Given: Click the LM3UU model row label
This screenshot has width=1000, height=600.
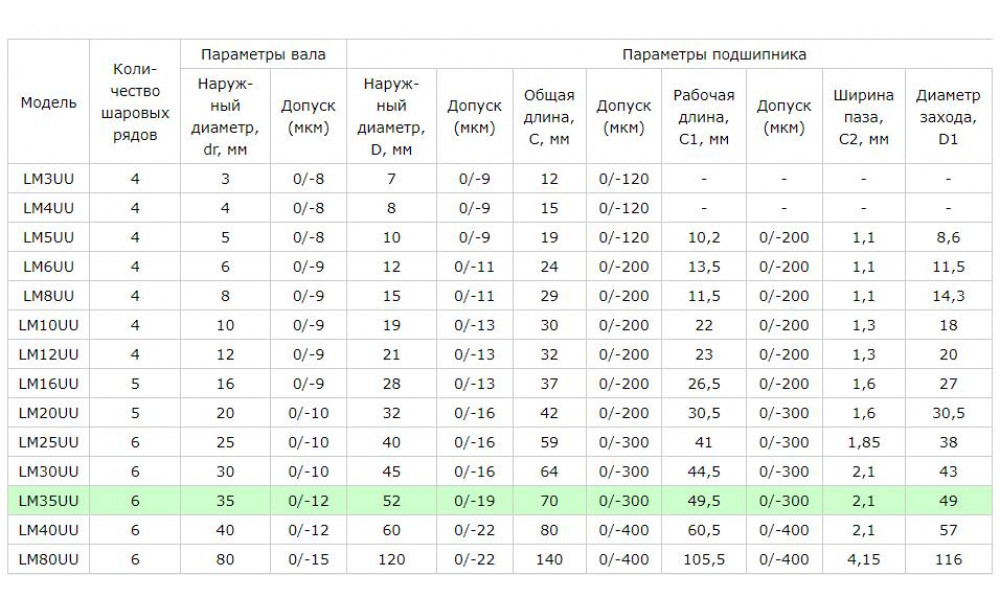Looking at the screenshot, I should click(48, 179).
